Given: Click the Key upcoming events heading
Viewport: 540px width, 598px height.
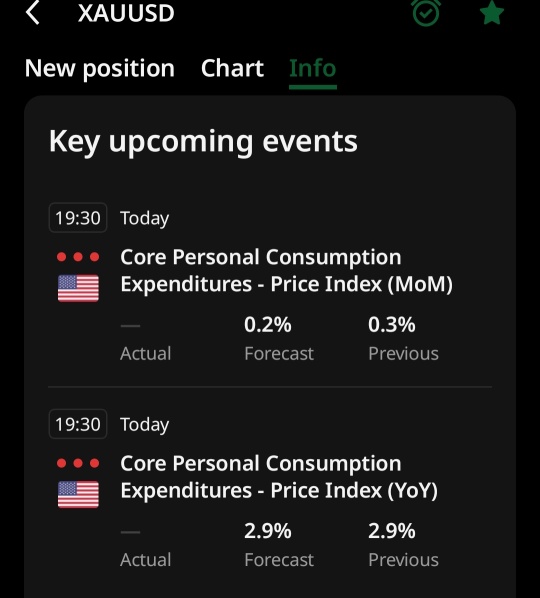Looking at the screenshot, I should (203, 142).
